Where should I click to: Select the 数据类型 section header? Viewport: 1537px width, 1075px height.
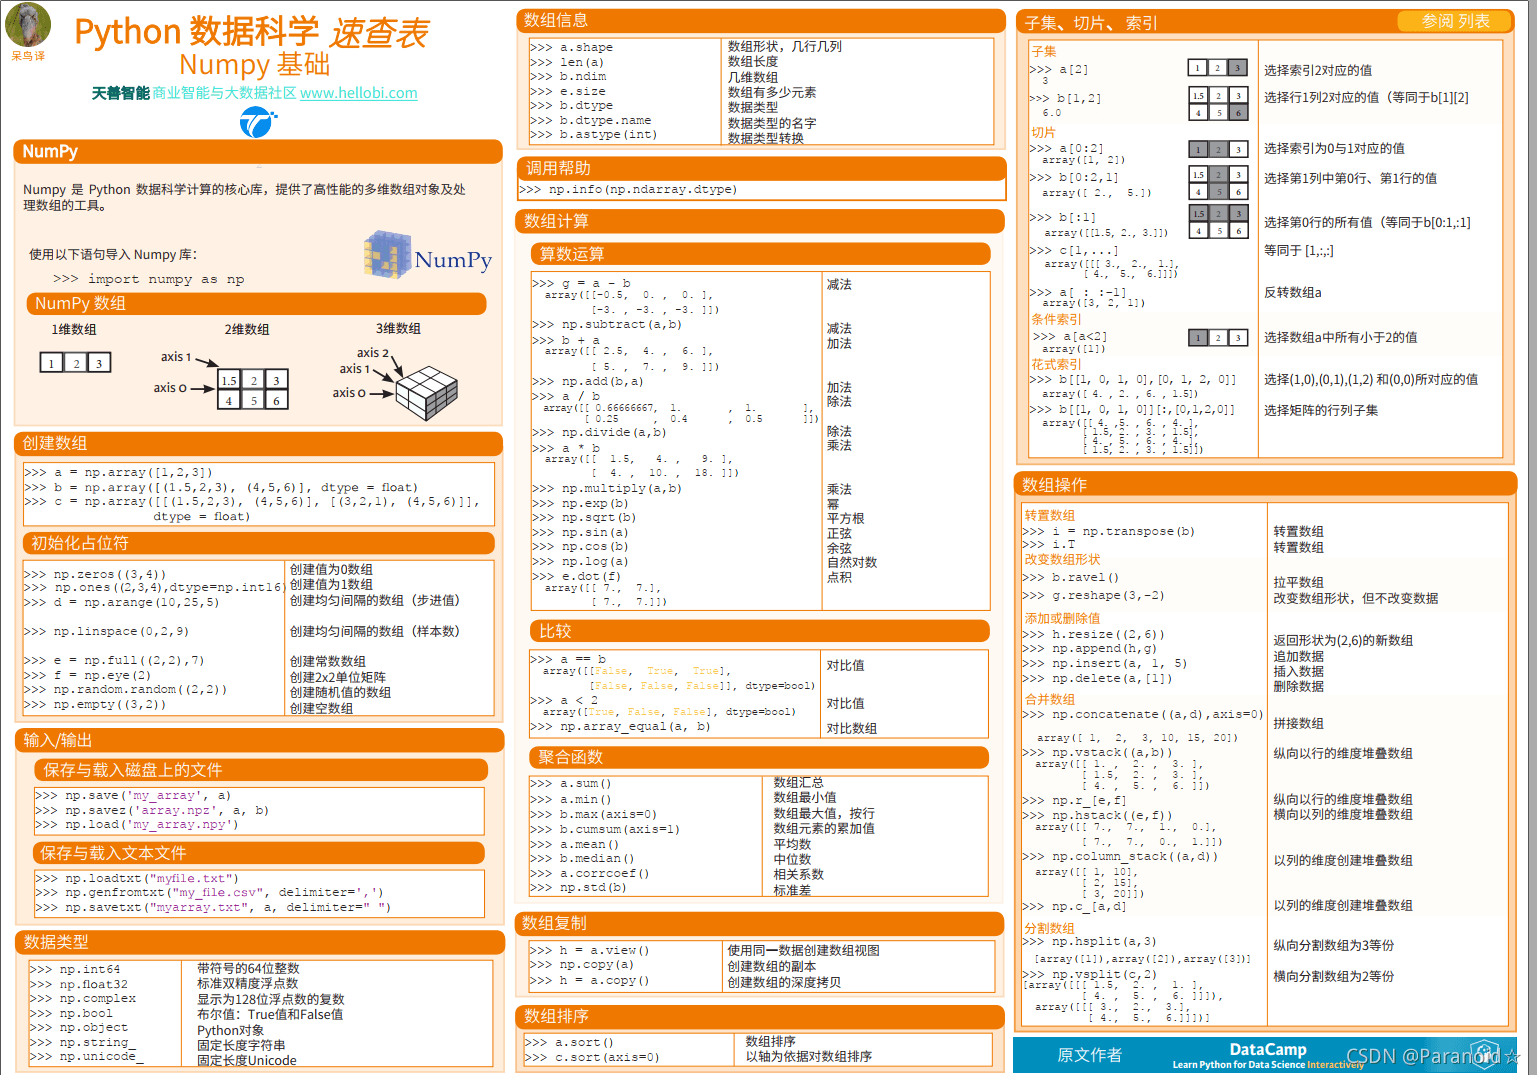pyautogui.click(x=259, y=942)
